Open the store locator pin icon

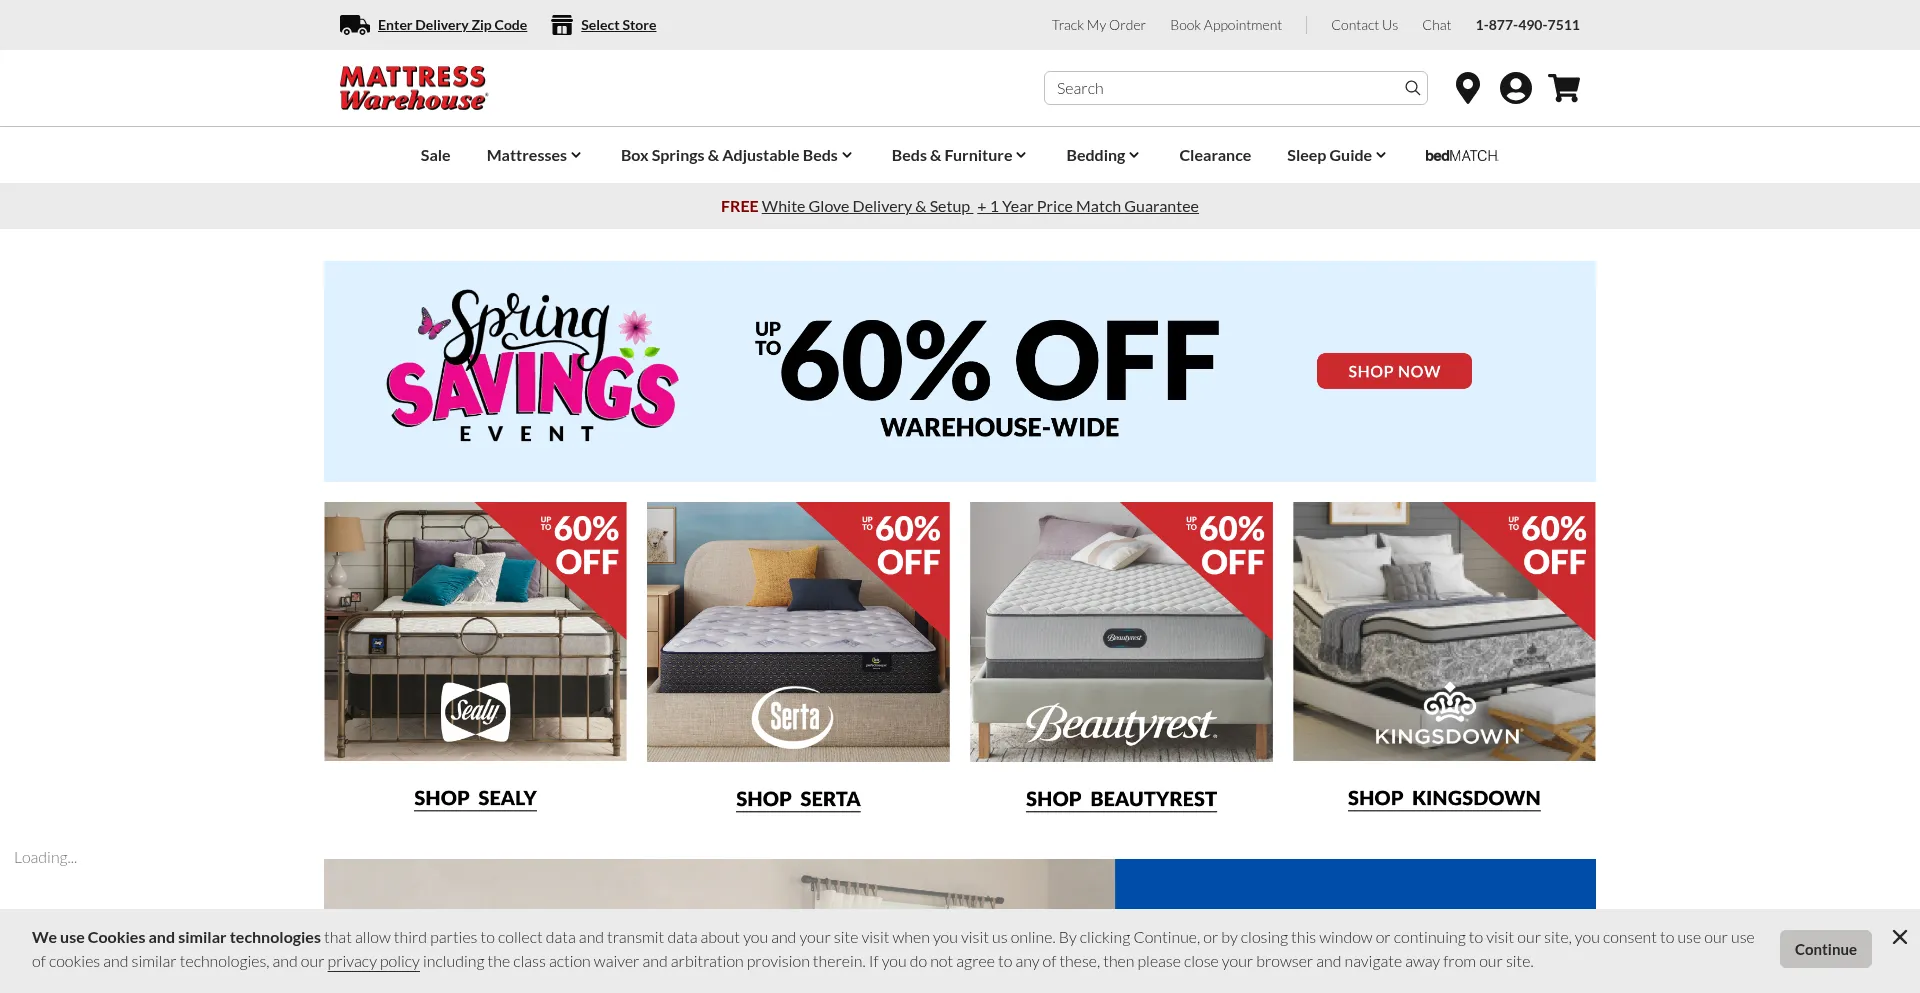[x=1467, y=88]
